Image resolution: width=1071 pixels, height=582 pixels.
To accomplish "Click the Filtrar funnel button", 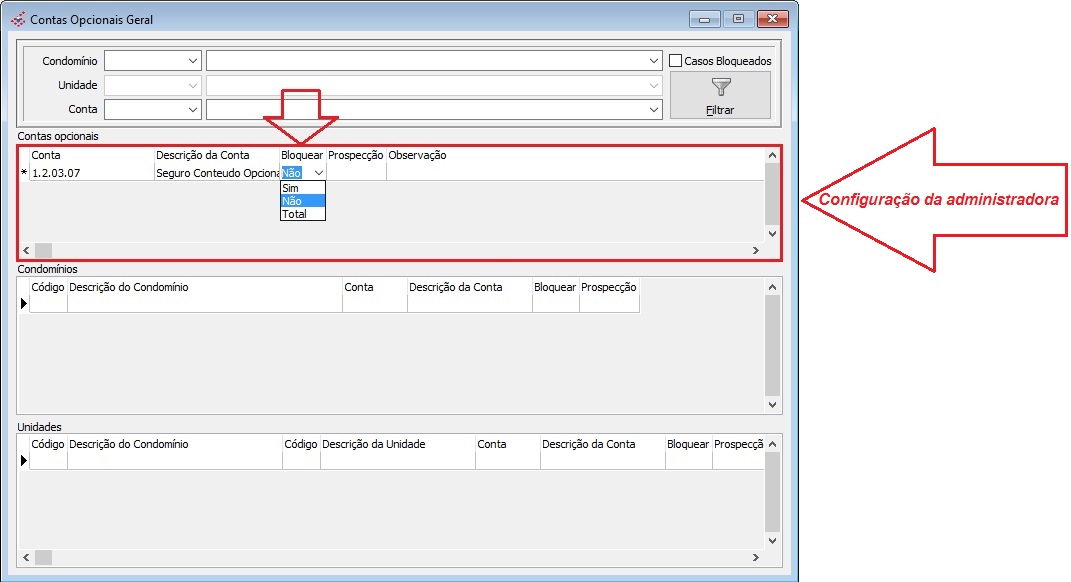I will [720, 95].
